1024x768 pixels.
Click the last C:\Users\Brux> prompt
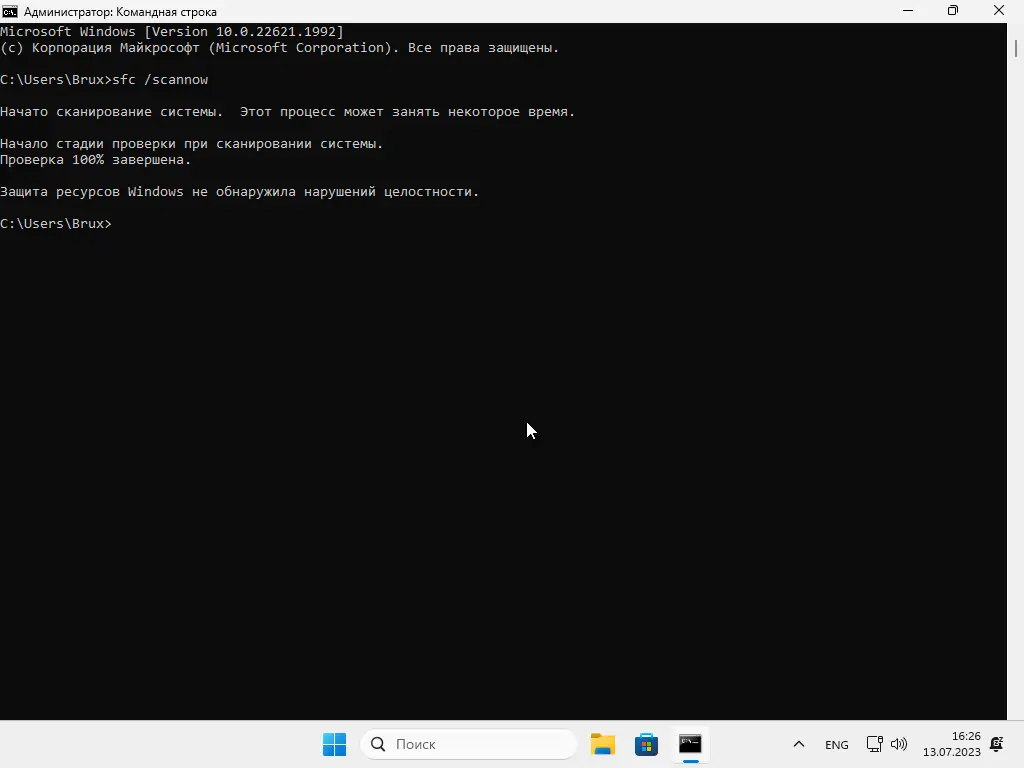click(x=56, y=224)
